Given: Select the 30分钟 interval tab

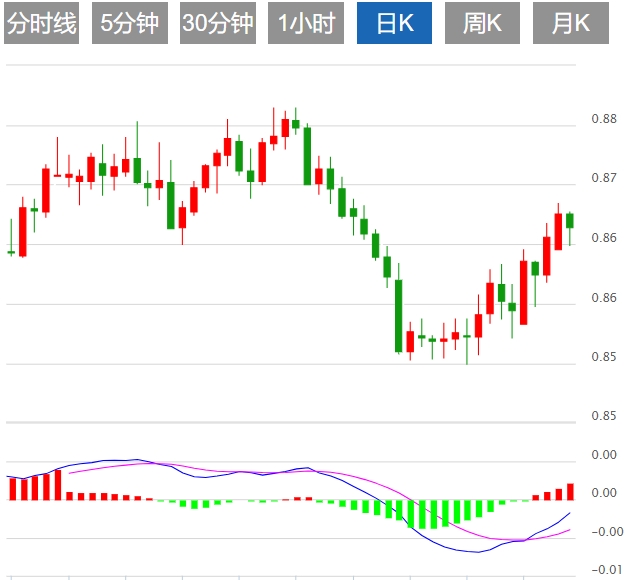Looking at the screenshot, I should (218, 23).
